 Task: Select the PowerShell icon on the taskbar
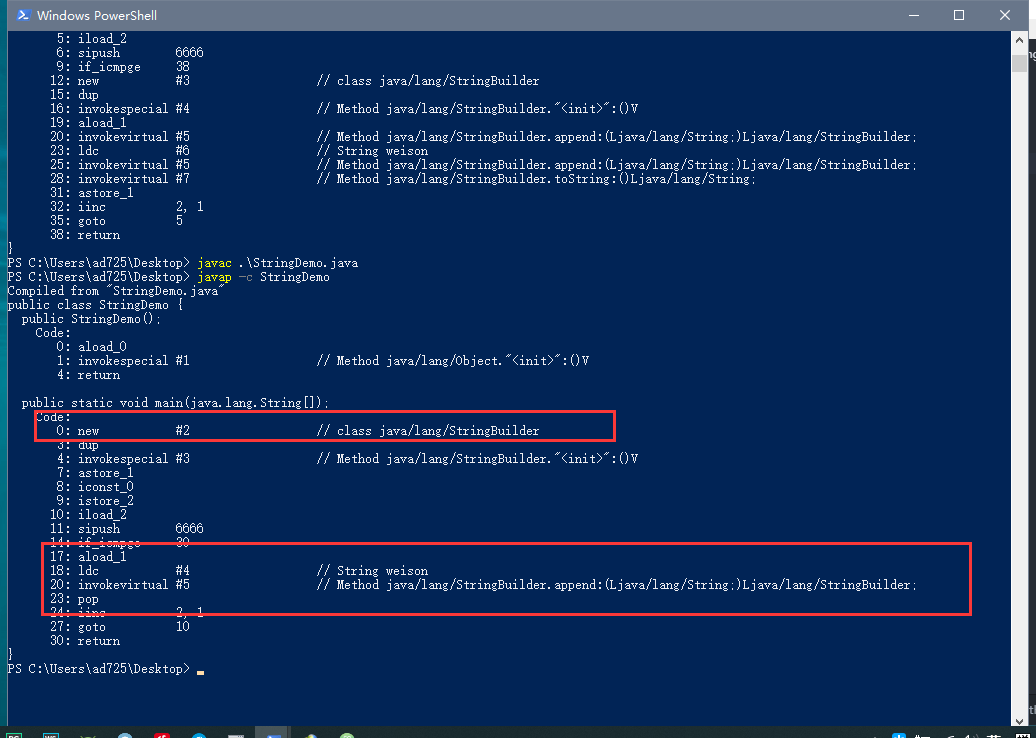273,734
